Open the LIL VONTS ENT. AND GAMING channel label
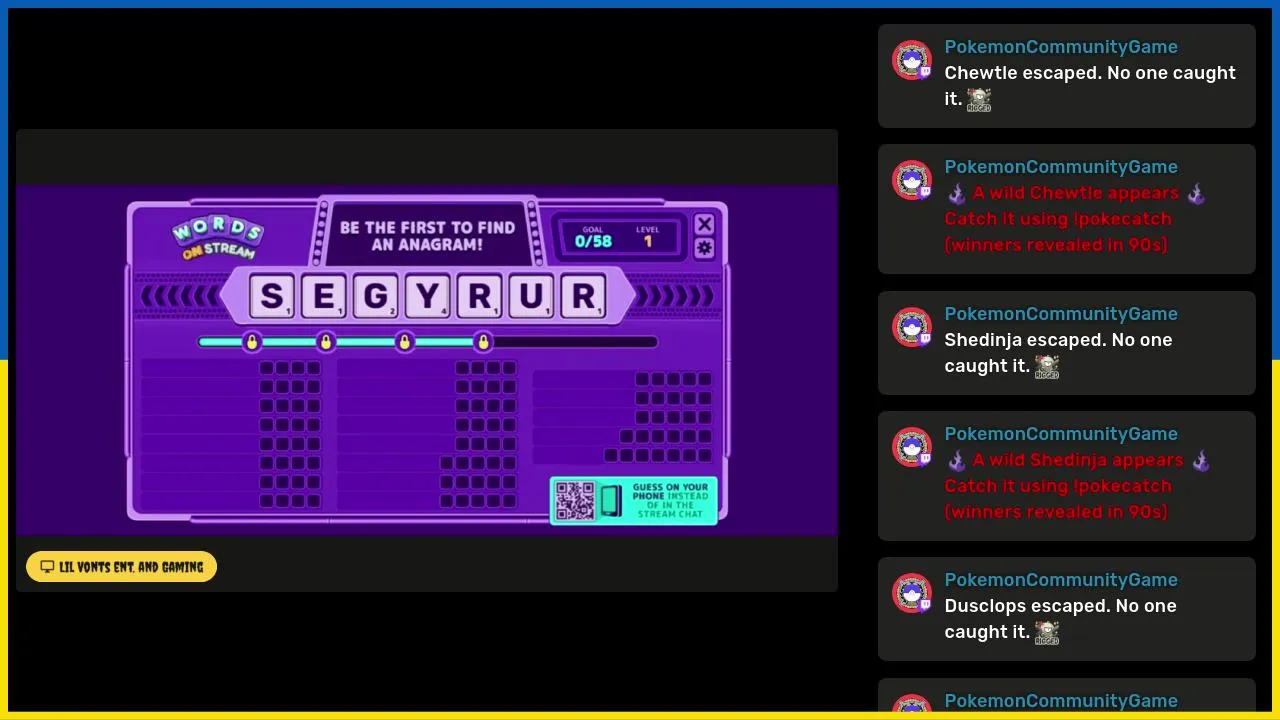Viewport: 1280px width, 720px height. coord(121,567)
